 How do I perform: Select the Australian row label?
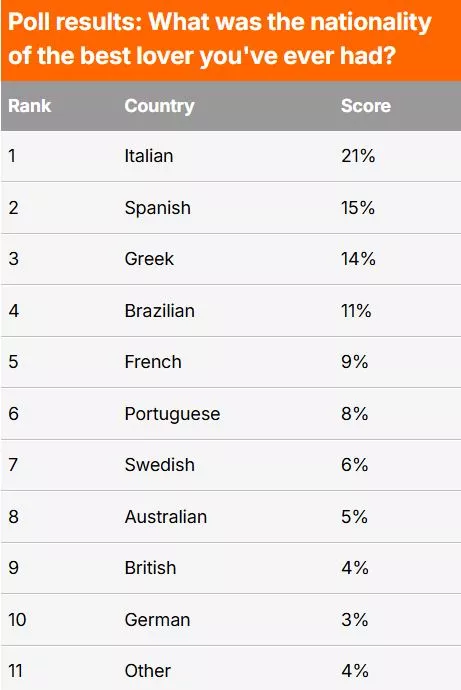165,517
